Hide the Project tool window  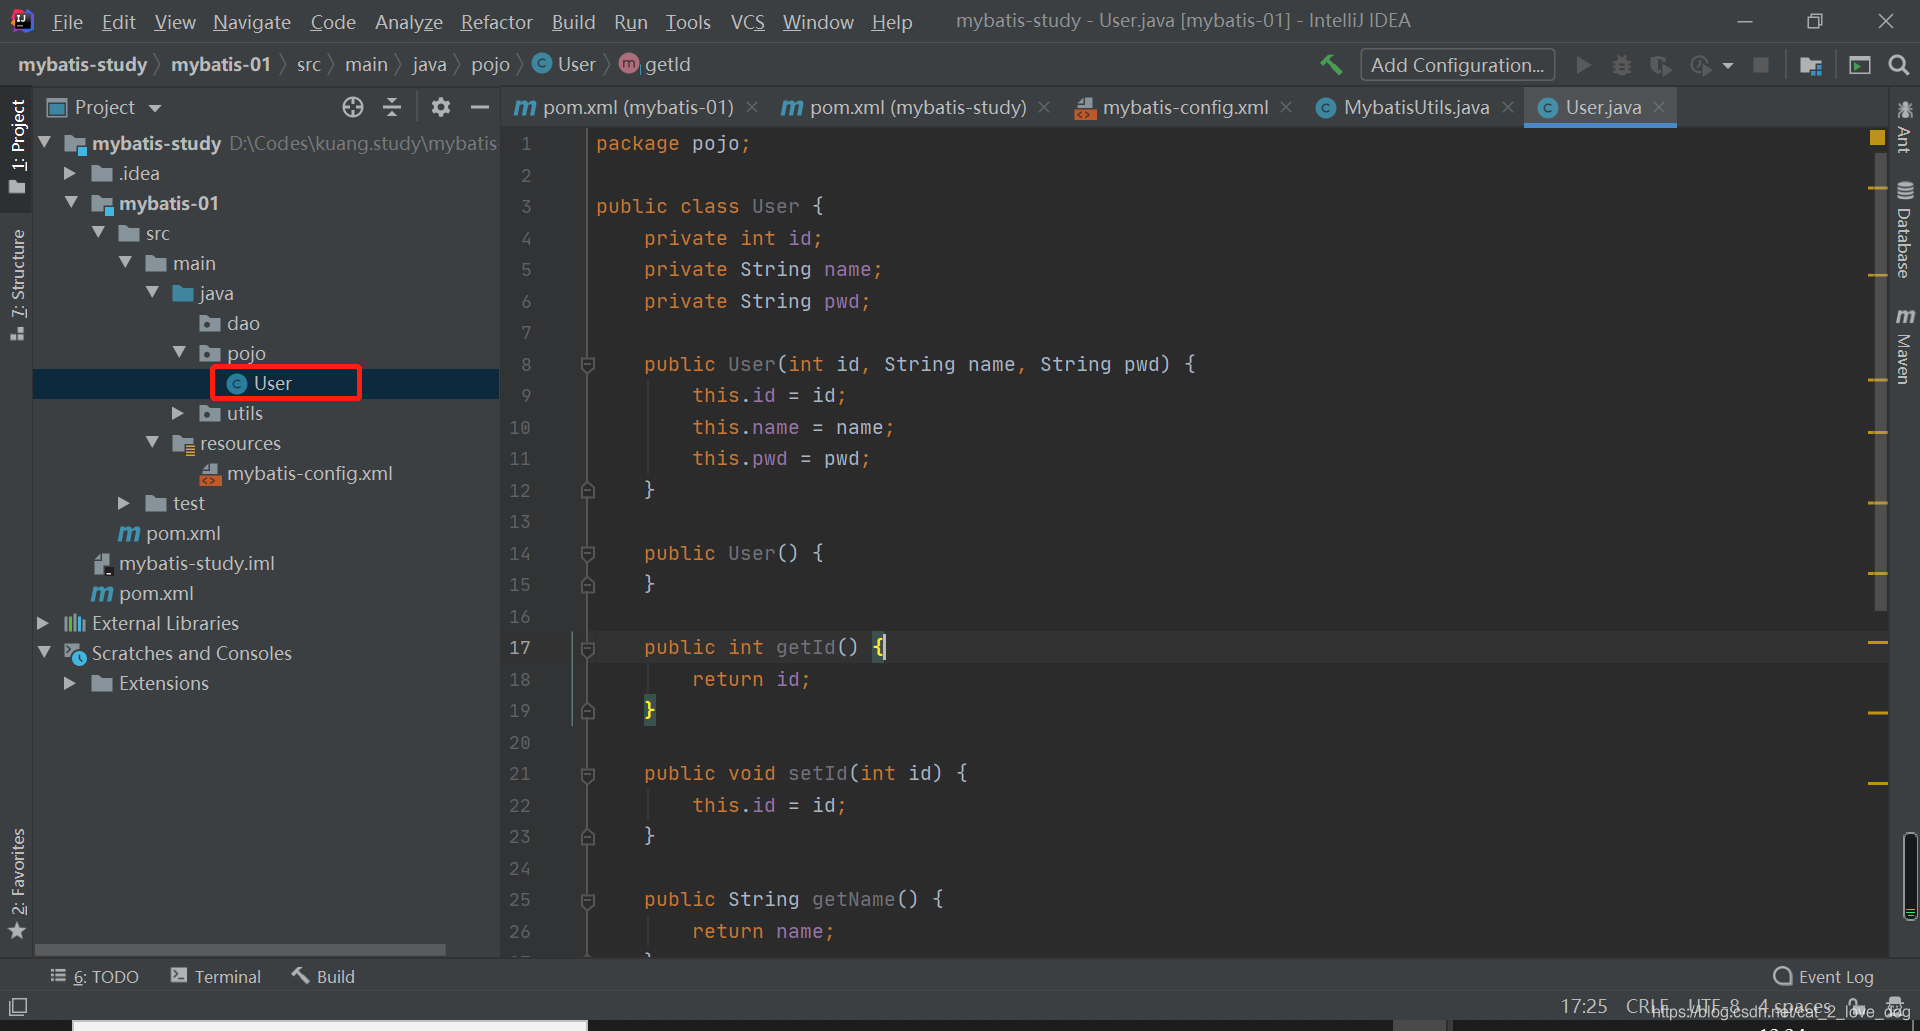tap(480, 107)
